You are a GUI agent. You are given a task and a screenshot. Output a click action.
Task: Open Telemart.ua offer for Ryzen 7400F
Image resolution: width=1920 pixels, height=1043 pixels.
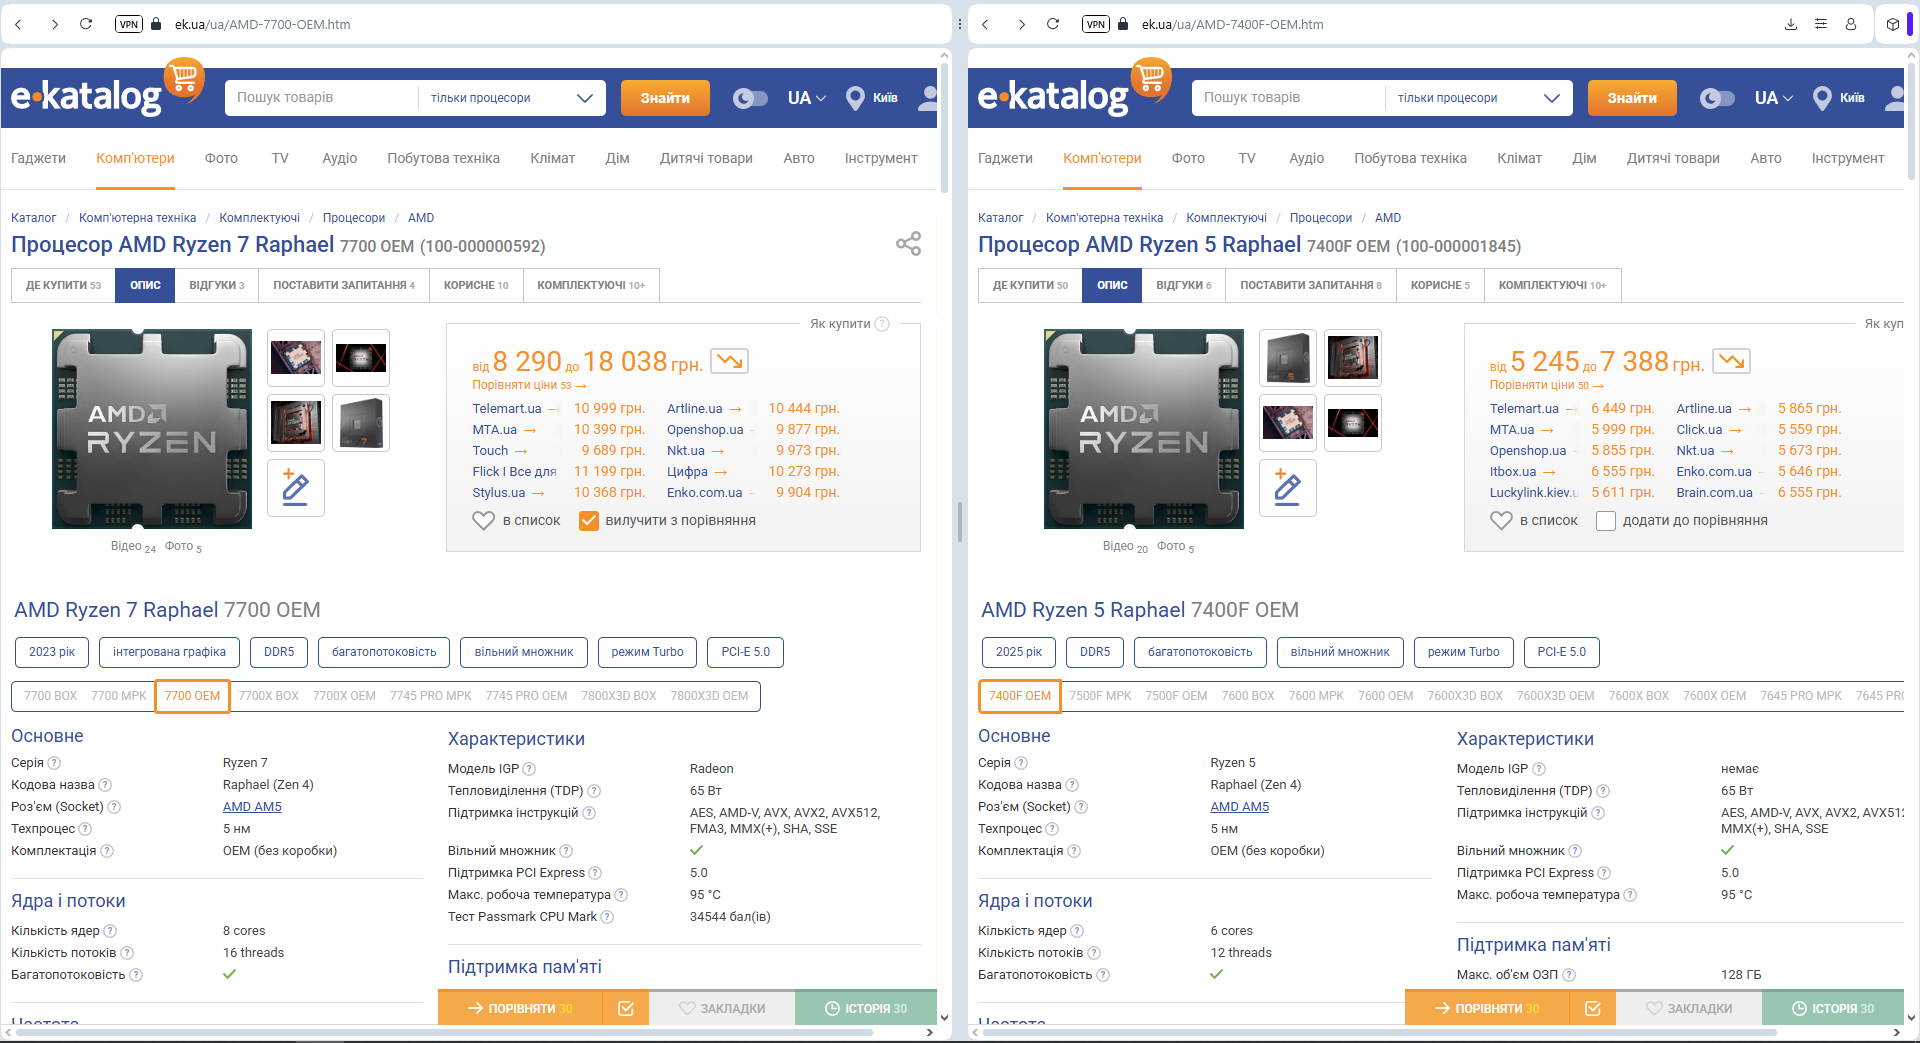point(1524,408)
